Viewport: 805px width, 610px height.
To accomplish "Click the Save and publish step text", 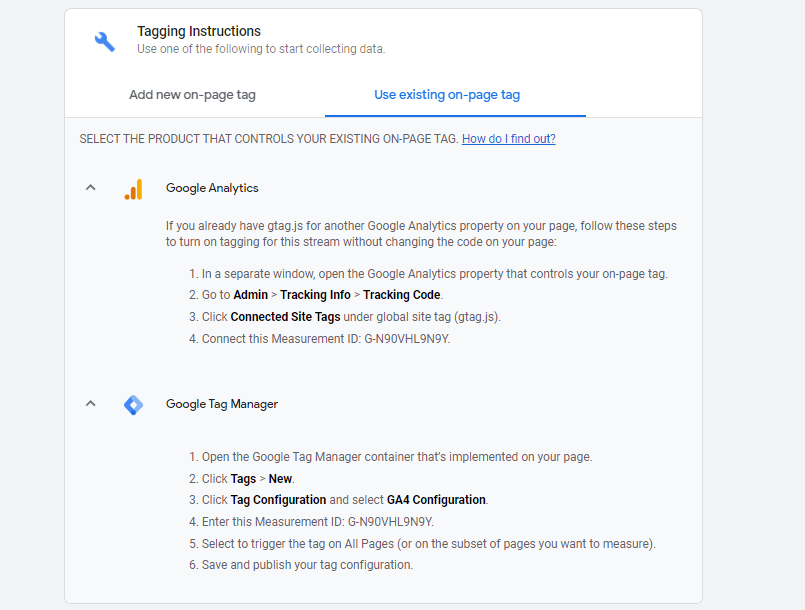I will (307, 565).
